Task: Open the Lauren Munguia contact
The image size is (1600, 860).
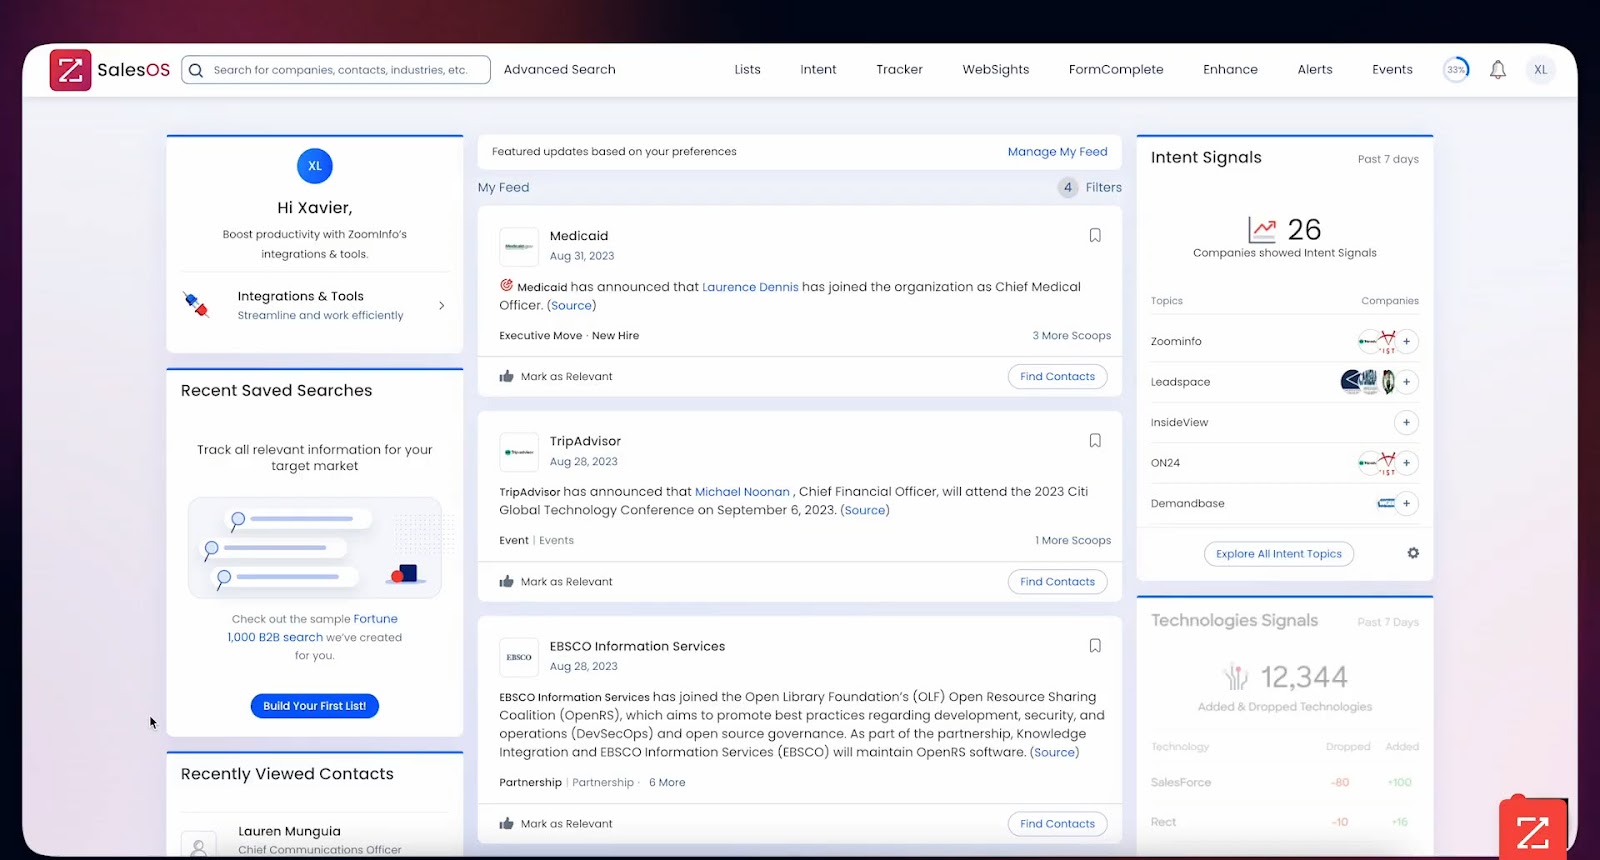Action: click(289, 831)
